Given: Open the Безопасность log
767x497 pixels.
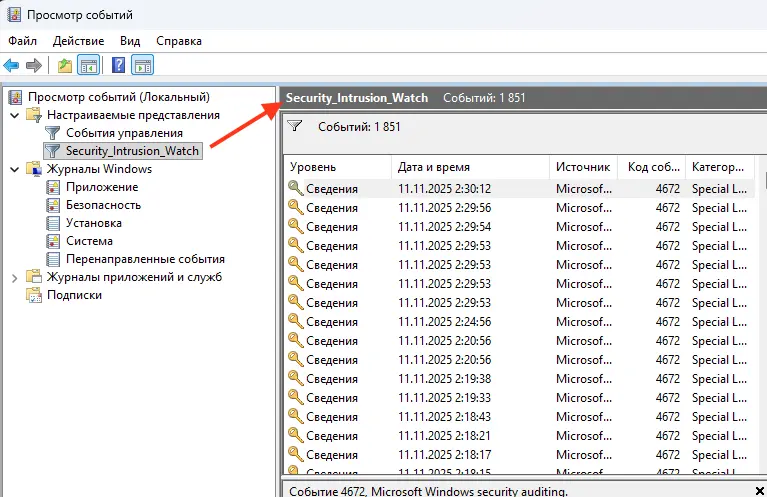Looking at the screenshot, I should (101, 205).
